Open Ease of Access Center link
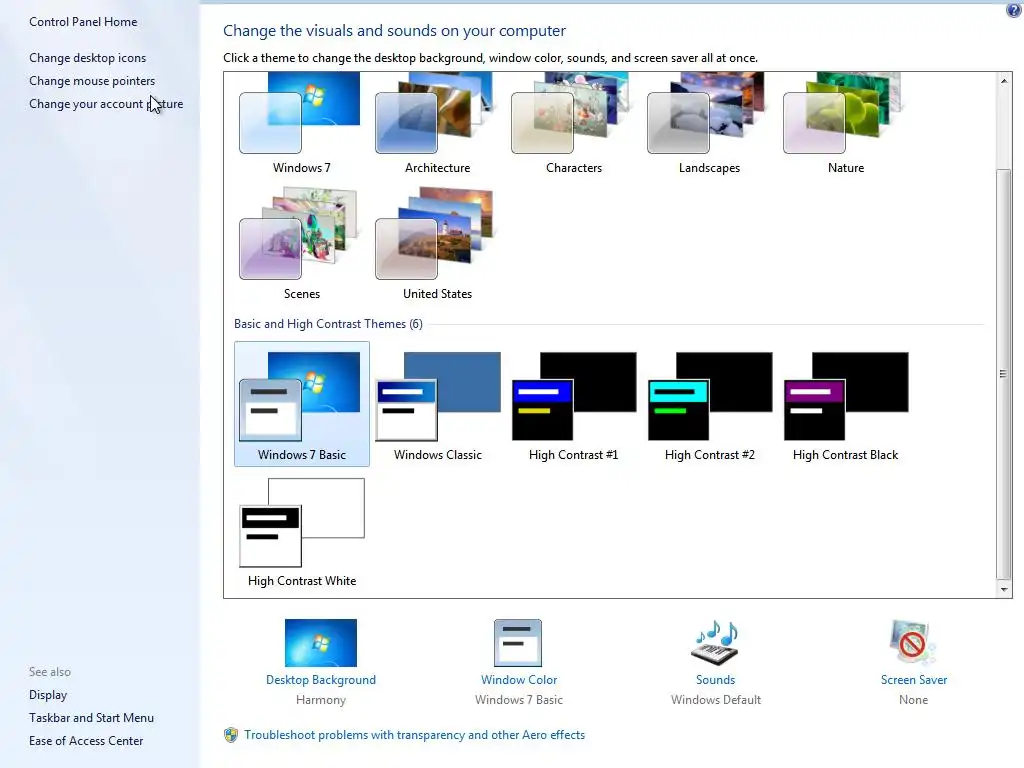The image size is (1024, 768). coord(86,741)
